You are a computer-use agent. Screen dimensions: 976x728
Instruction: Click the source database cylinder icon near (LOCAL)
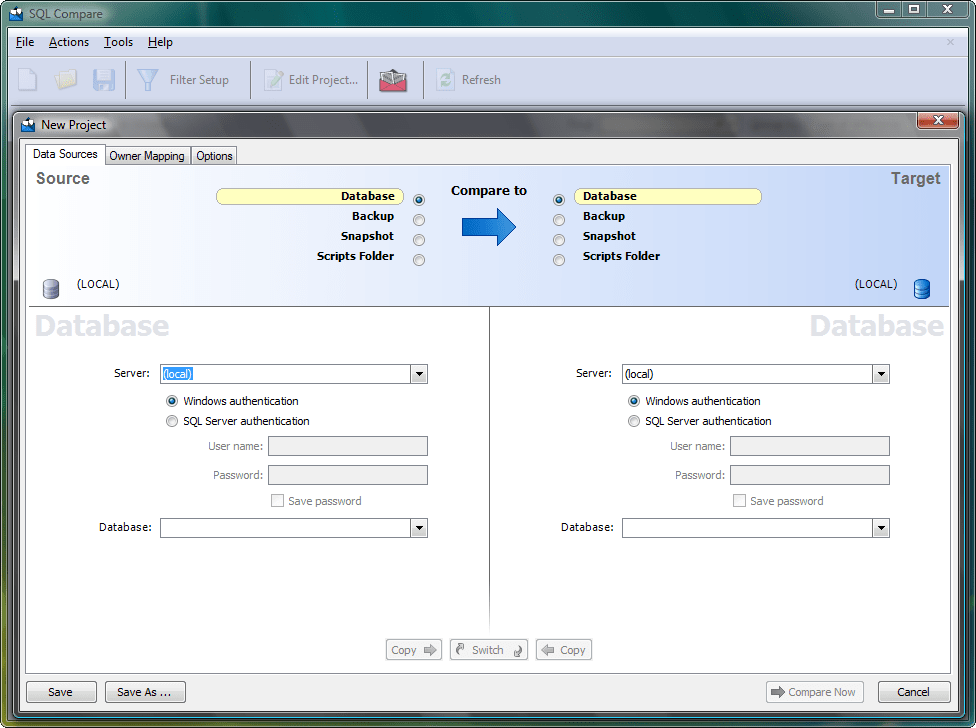pos(50,289)
